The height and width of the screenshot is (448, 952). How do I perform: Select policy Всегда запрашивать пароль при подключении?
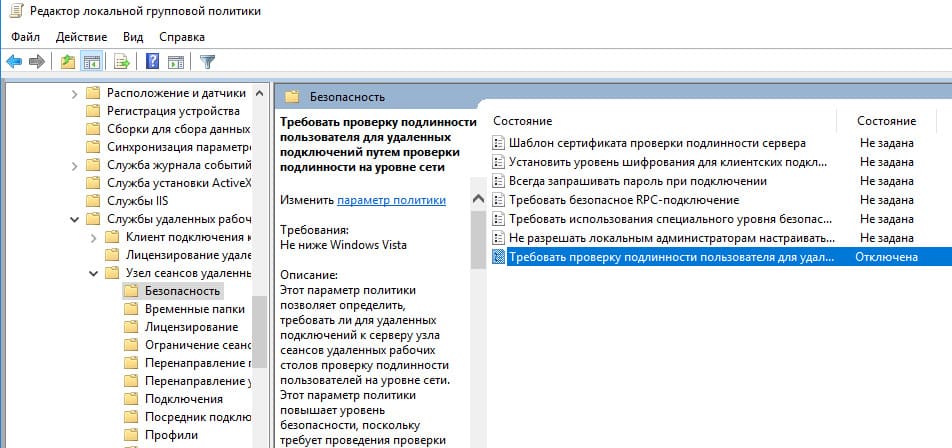coord(638,181)
